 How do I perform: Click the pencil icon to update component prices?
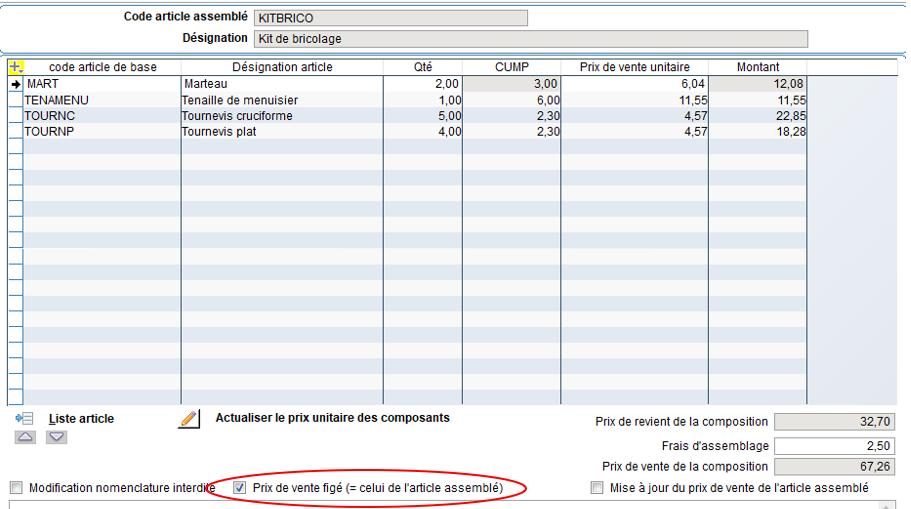[189, 418]
